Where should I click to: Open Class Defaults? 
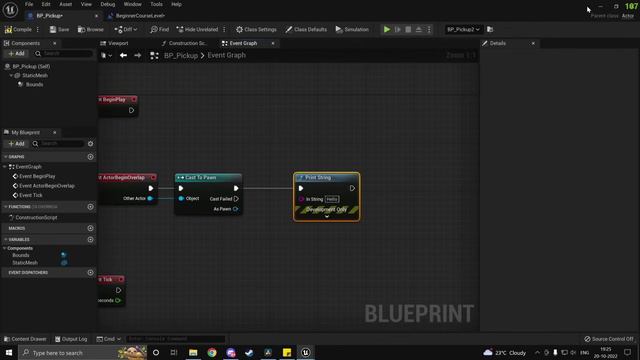click(x=306, y=29)
